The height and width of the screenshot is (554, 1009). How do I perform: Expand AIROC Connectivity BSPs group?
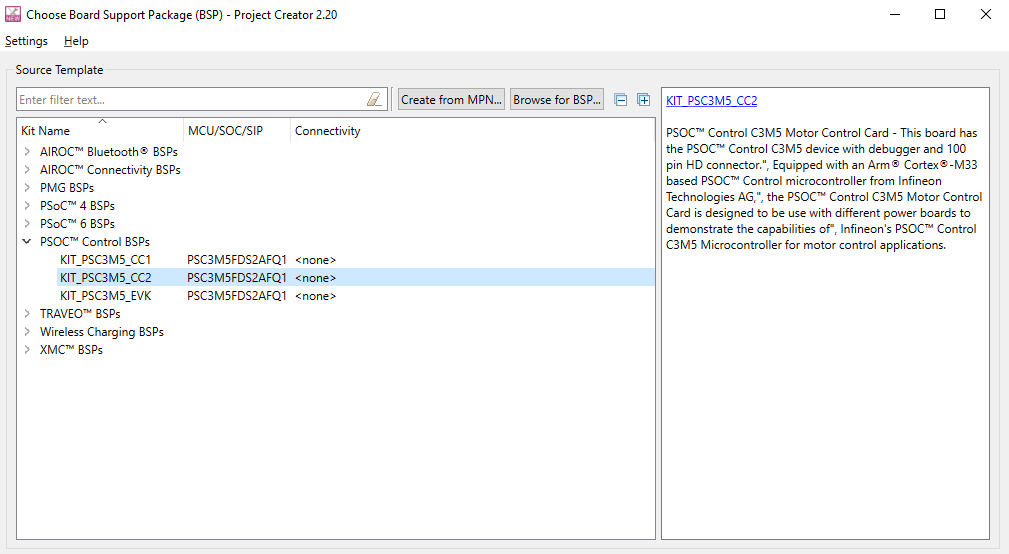[27, 170]
